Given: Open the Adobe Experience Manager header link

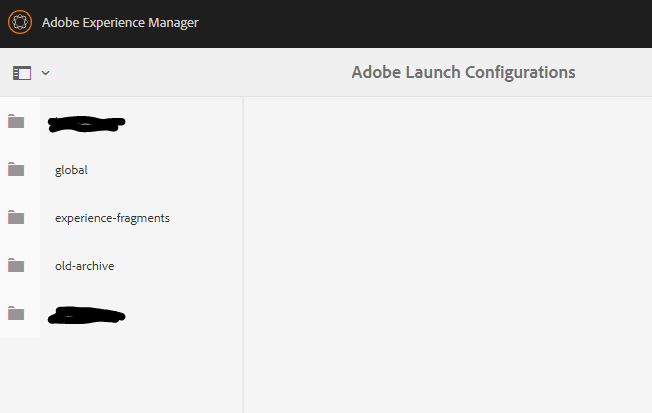Looking at the screenshot, I should pyautogui.click(x=120, y=22).
